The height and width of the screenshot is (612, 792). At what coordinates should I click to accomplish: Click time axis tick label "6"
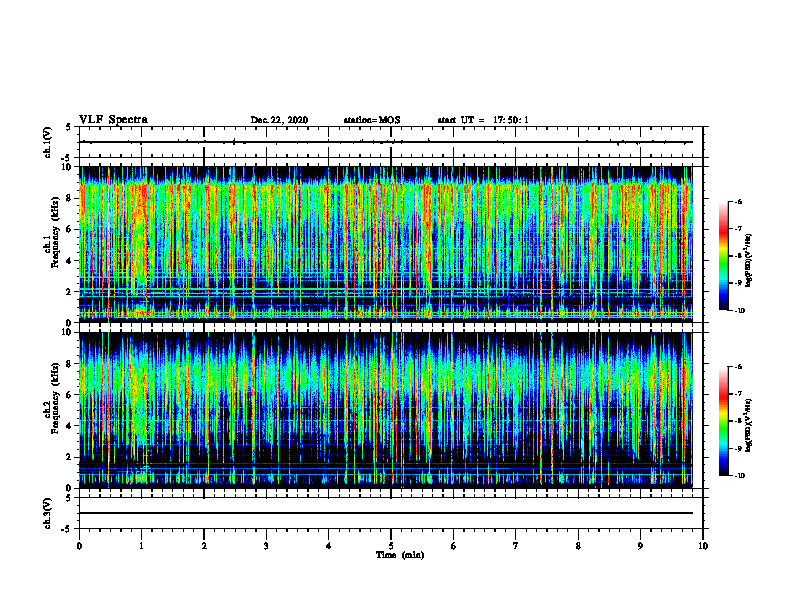coord(454,546)
